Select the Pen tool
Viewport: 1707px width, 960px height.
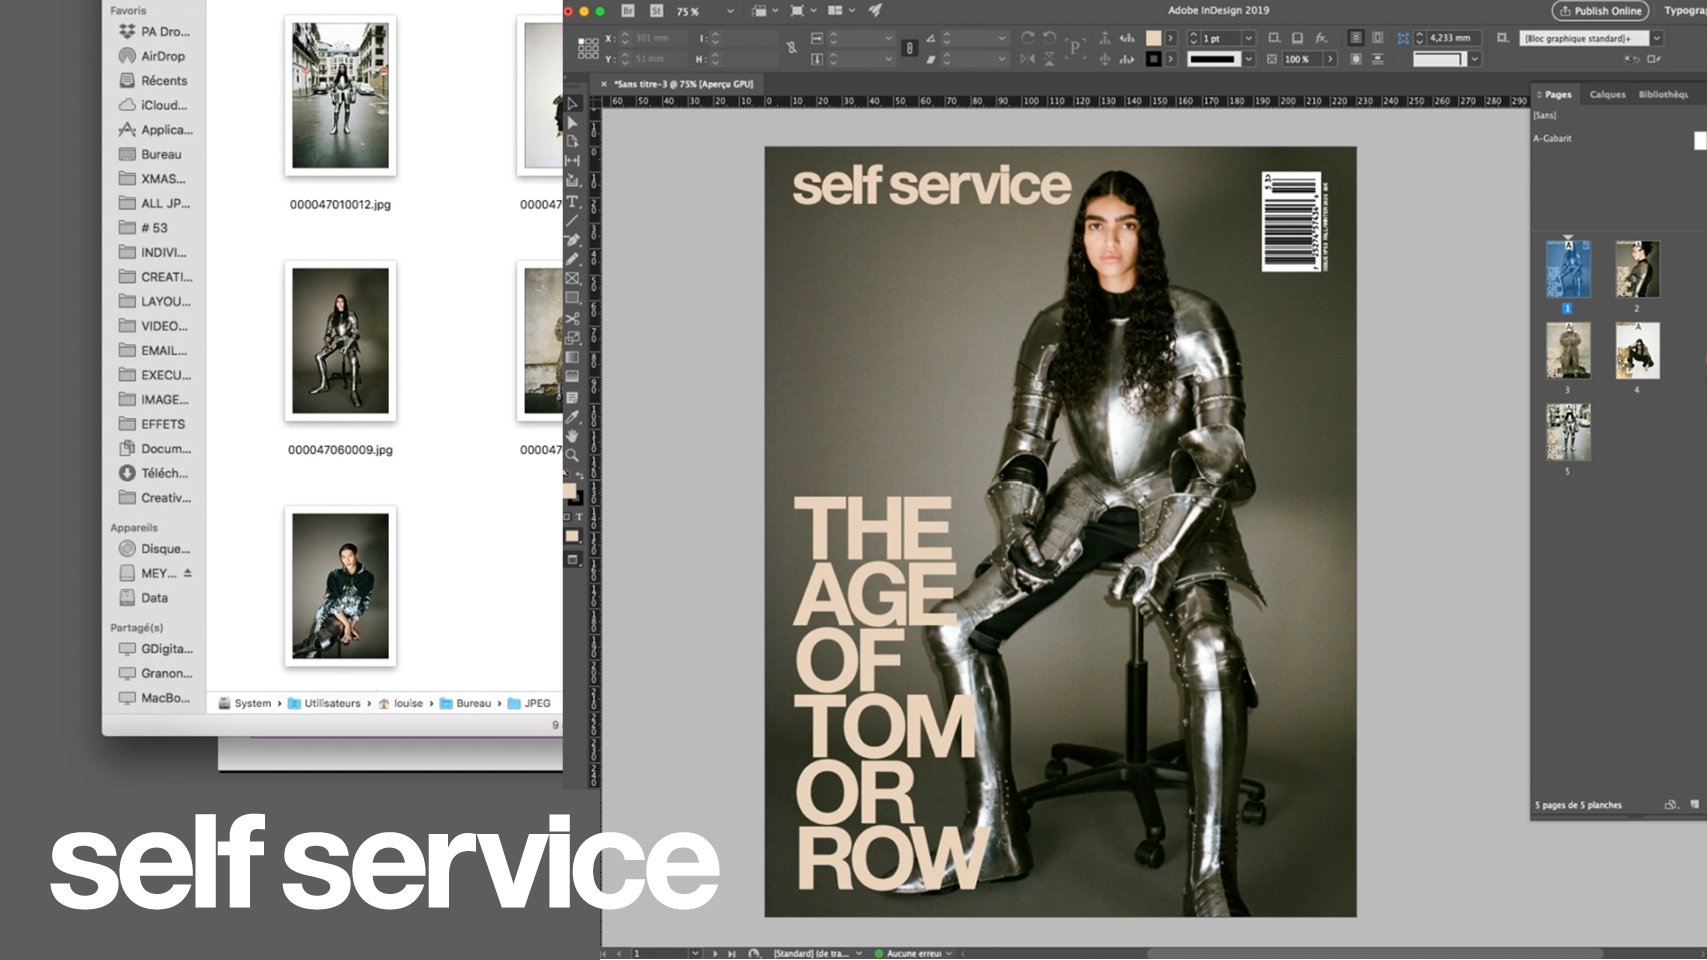point(572,240)
